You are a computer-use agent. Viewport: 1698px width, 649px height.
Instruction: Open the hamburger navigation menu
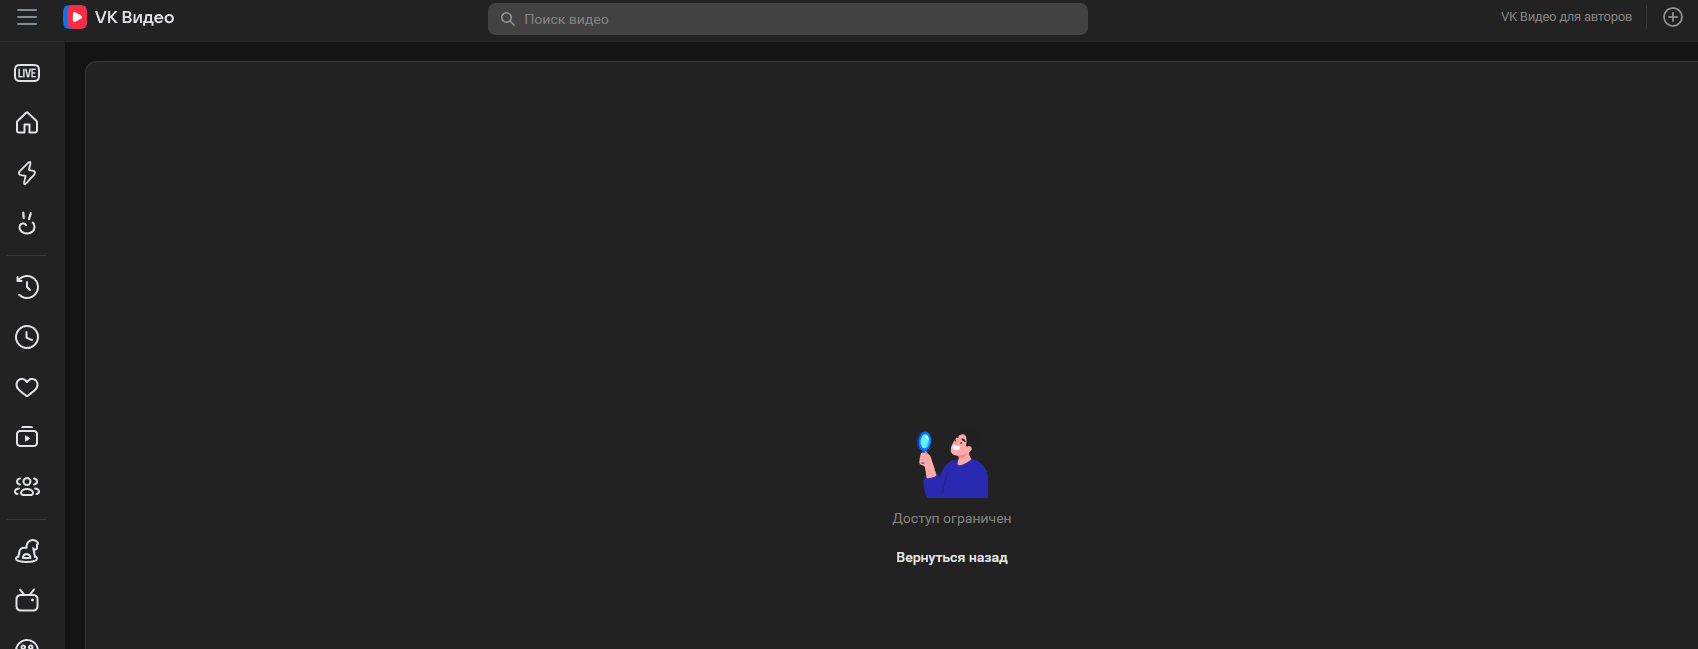27,17
